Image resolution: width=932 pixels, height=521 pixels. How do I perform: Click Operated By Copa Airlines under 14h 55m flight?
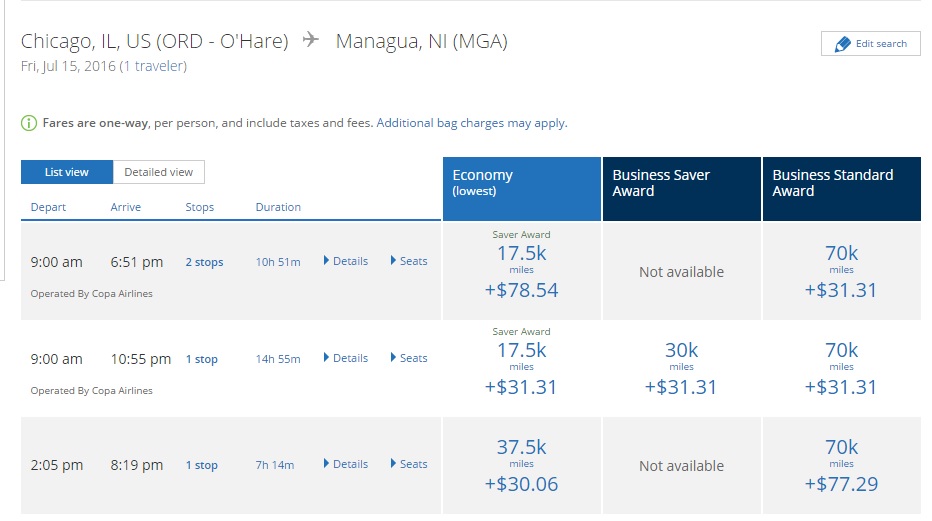point(92,390)
